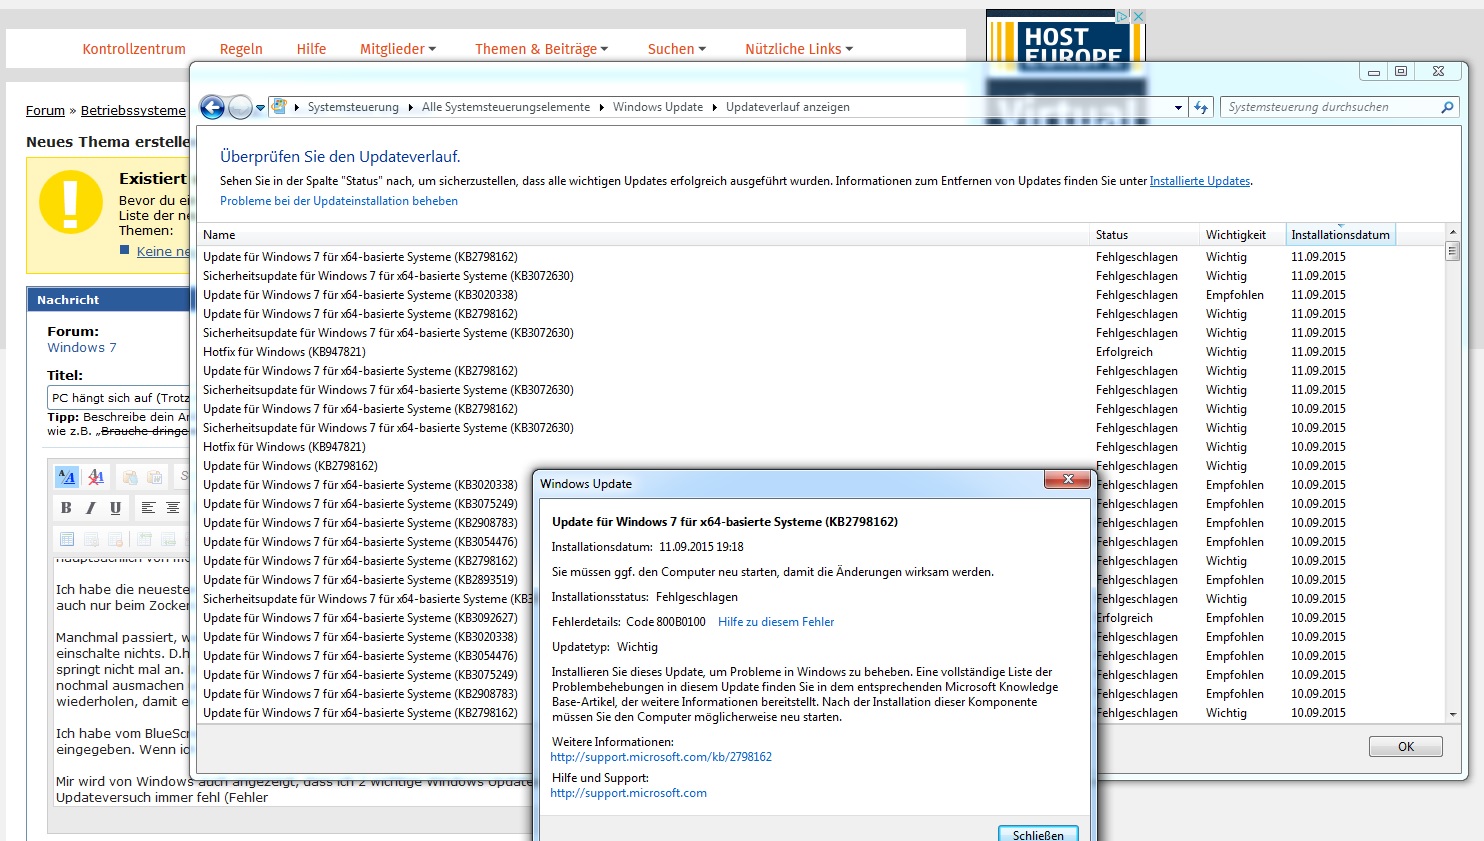Open Probleme bei der Updateinstallation beheben
Viewport: 1484px width, 841px height.
point(339,201)
